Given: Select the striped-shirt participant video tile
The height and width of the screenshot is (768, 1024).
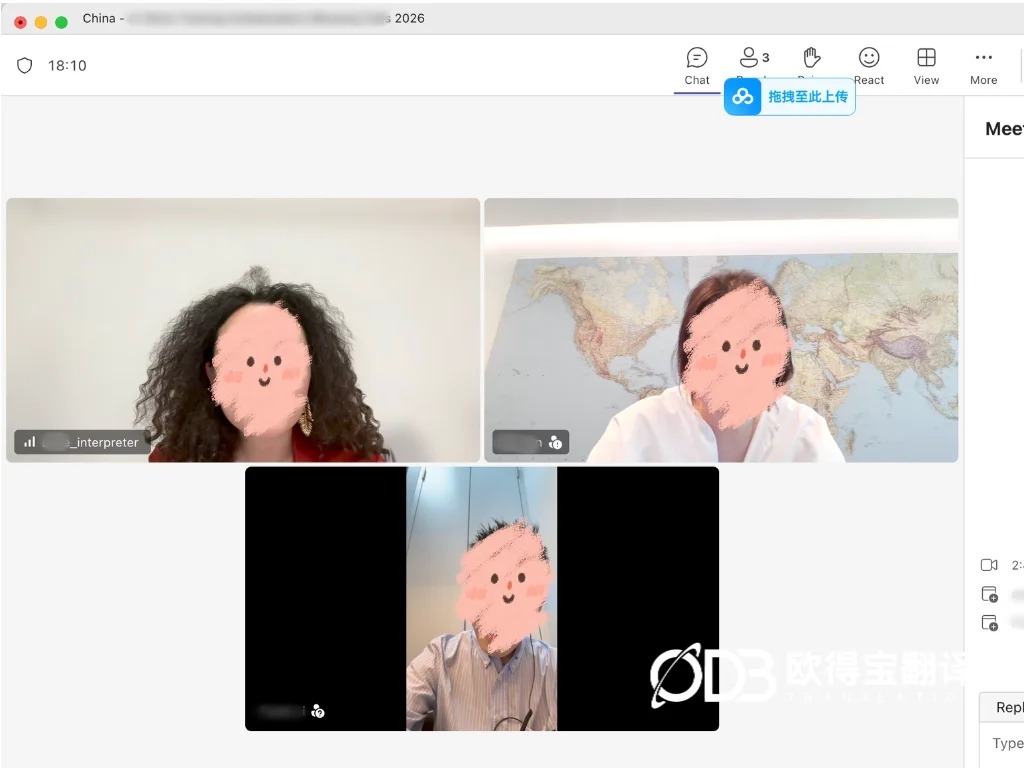Looking at the screenshot, I should tap(482, 598).
